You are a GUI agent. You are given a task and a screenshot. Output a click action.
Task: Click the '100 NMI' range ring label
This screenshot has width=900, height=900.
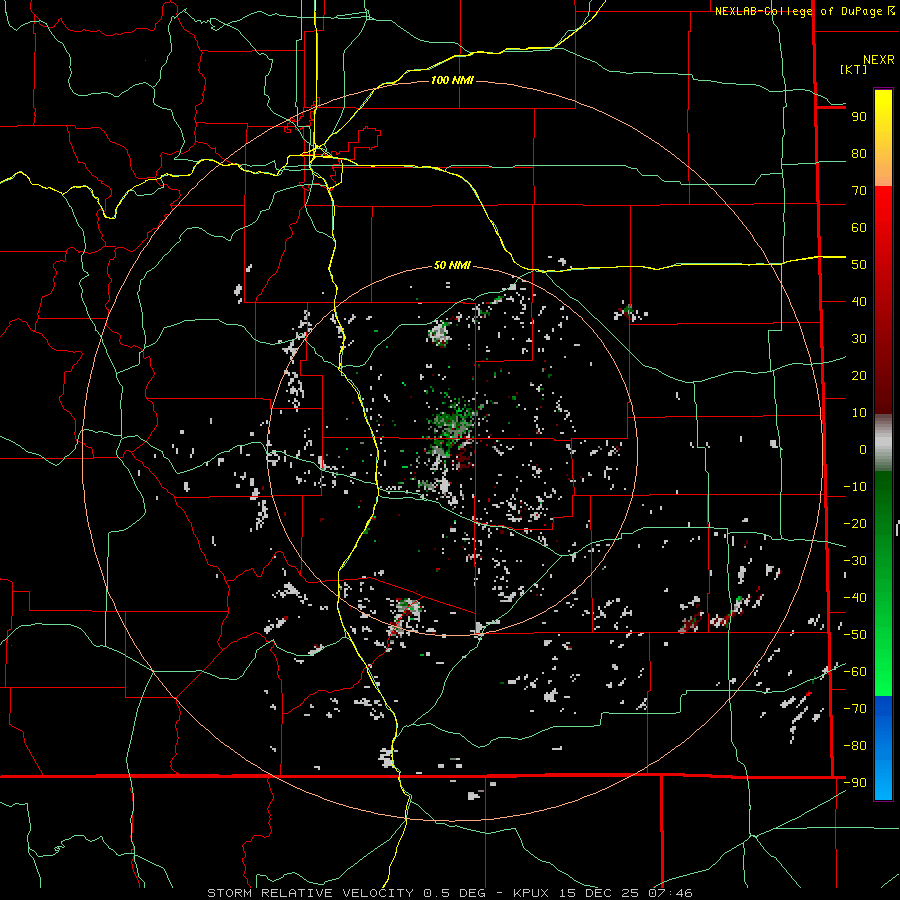tap(452, 80)
